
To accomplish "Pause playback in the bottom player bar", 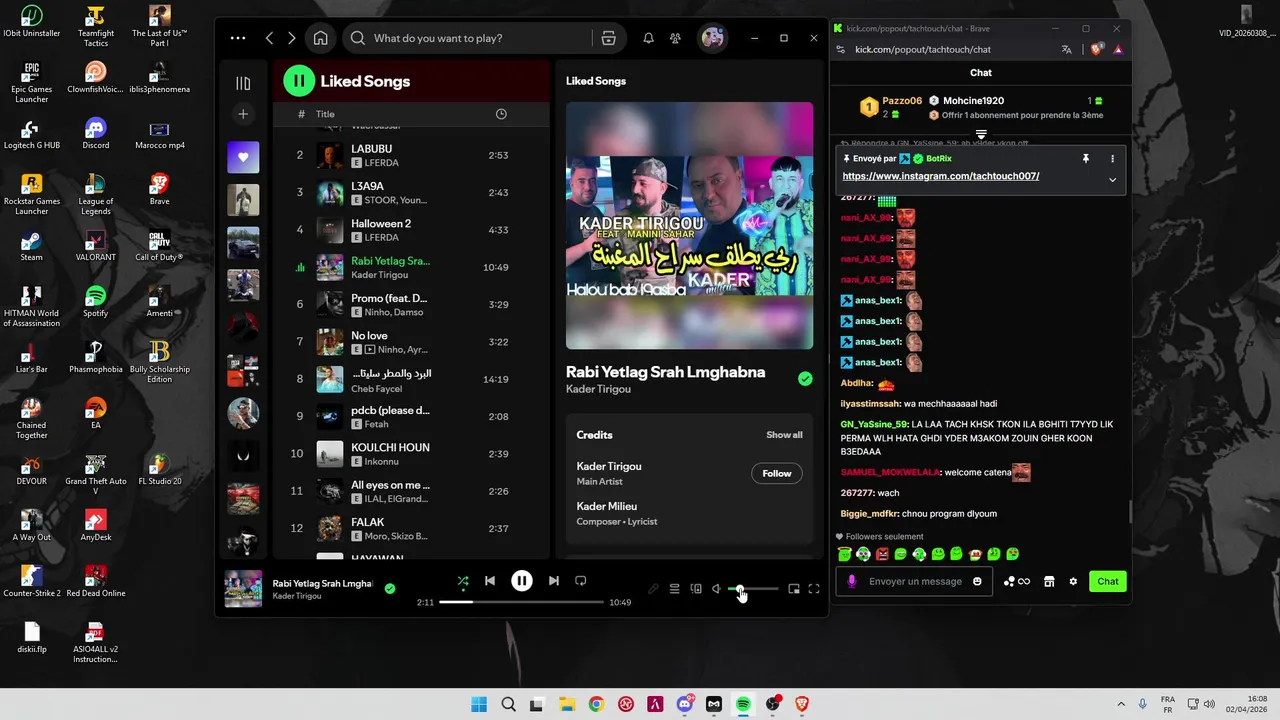I will [522, 581].
